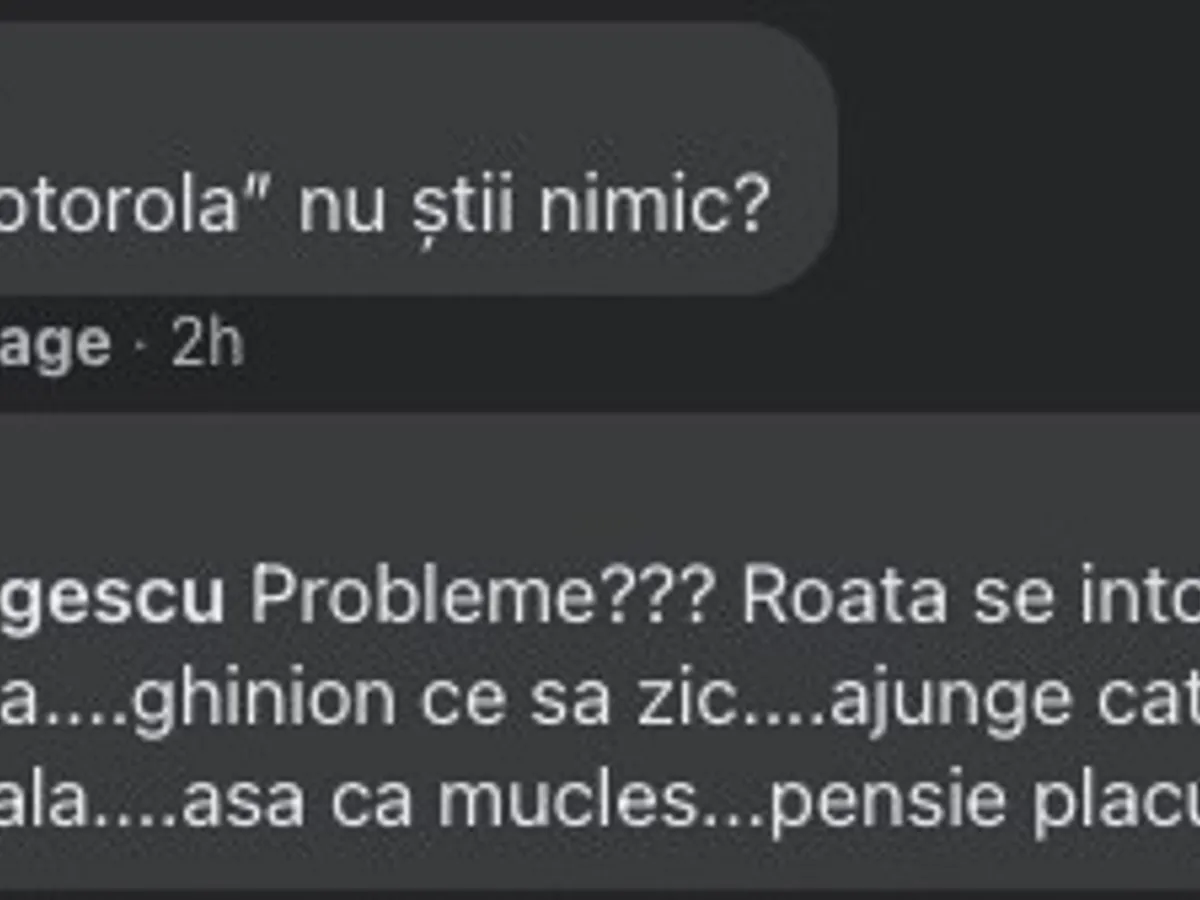The width and height of the screenshot is (1200, 900).
Task: Click the "2h" comment timestamp
Action: (207, 344)
